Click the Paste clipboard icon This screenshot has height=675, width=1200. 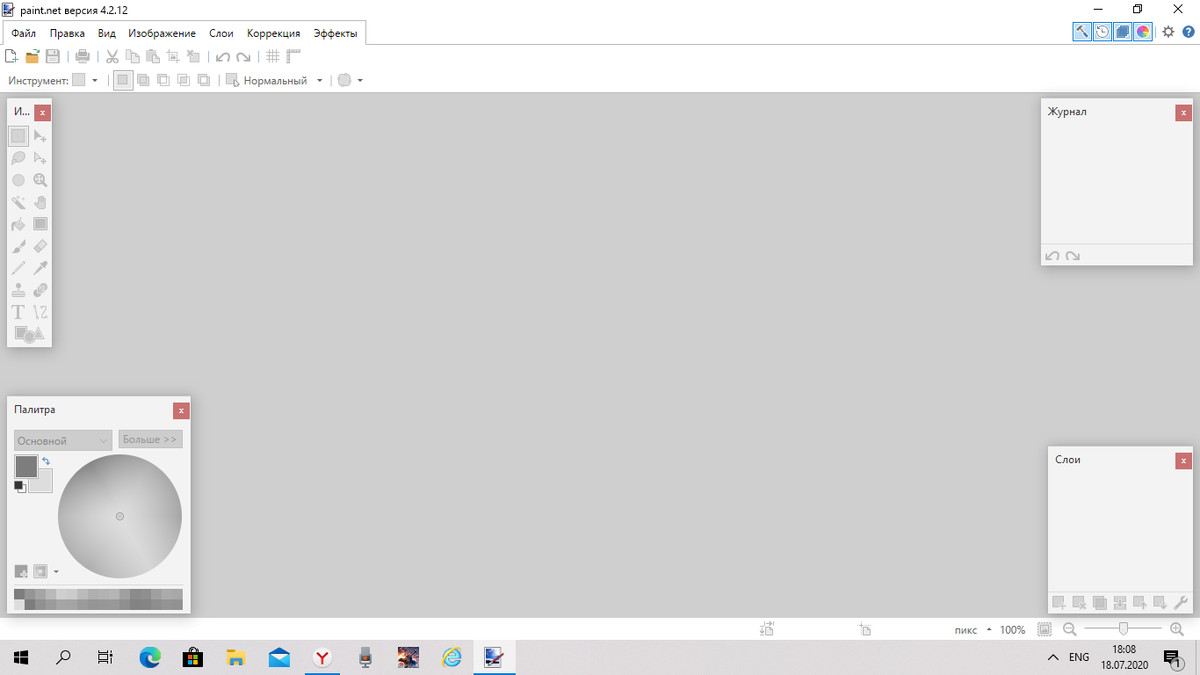click(x=153, y=57)
